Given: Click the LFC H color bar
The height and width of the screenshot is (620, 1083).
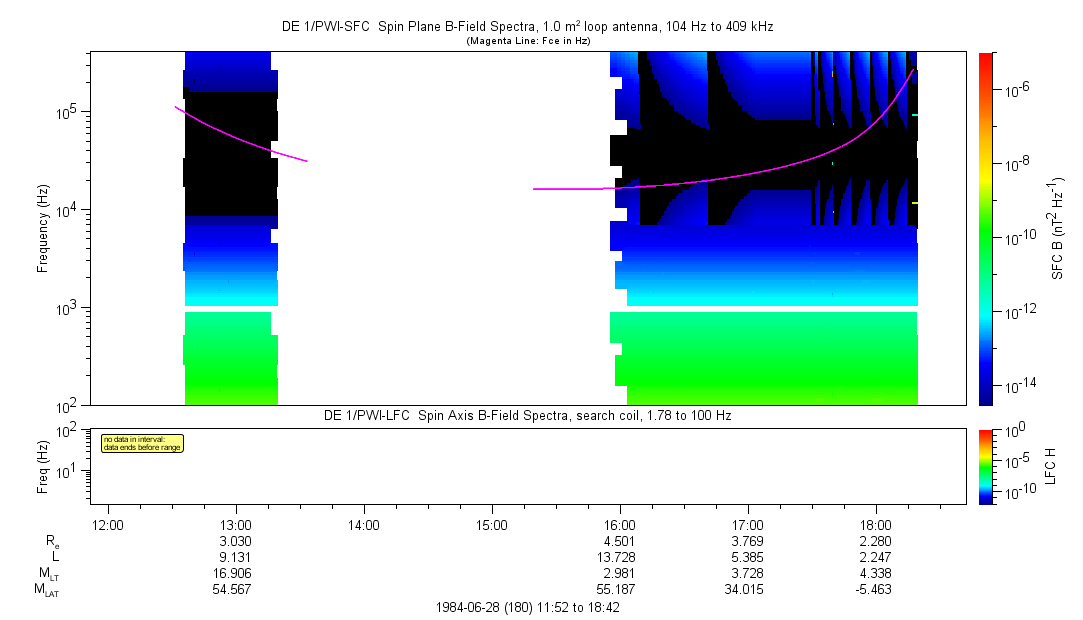Looking at the screenshot, I should (x=985, y=464).
